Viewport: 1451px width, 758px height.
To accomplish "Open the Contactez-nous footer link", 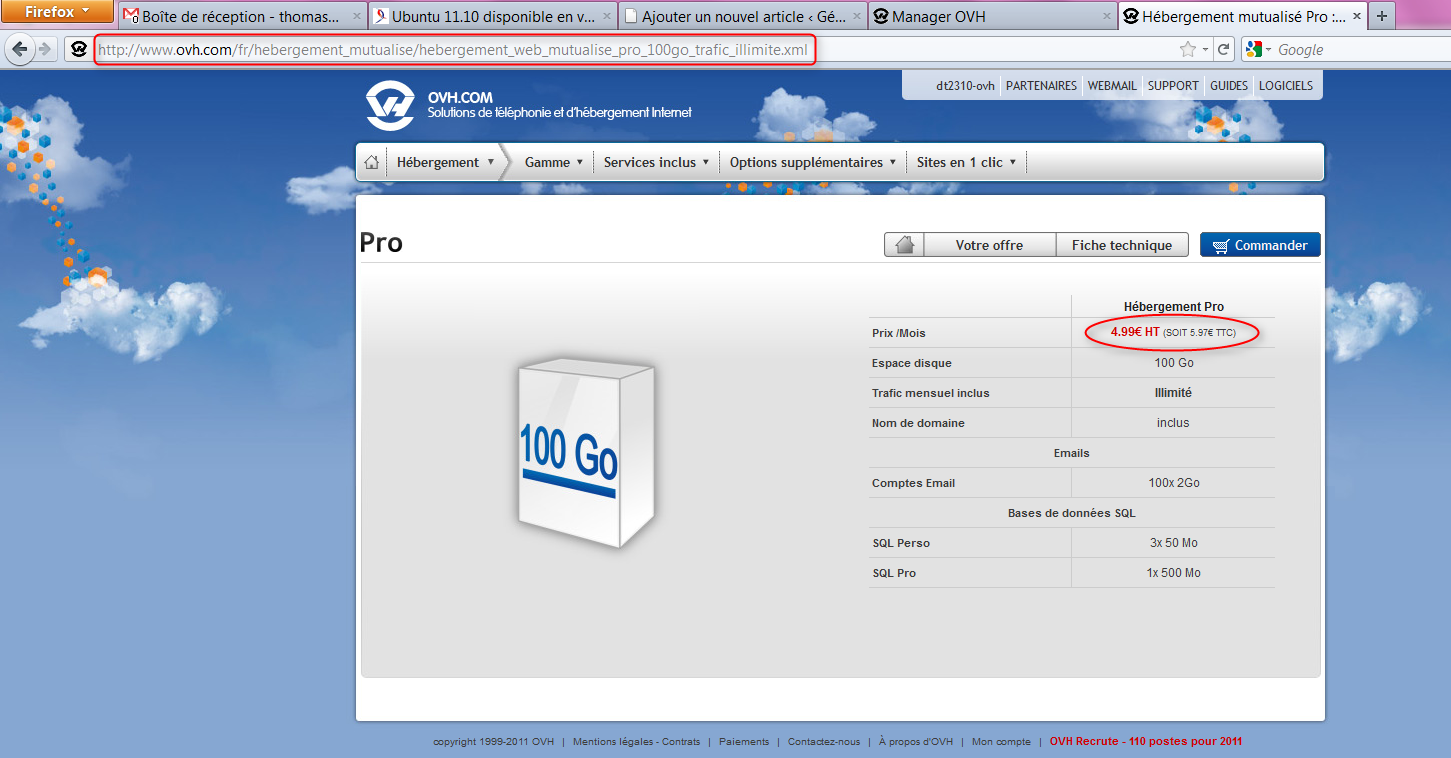I will point(823,742).
